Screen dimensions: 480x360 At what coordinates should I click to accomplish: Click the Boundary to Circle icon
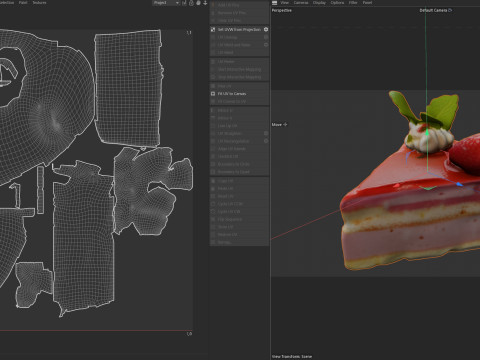coord(213,164)
